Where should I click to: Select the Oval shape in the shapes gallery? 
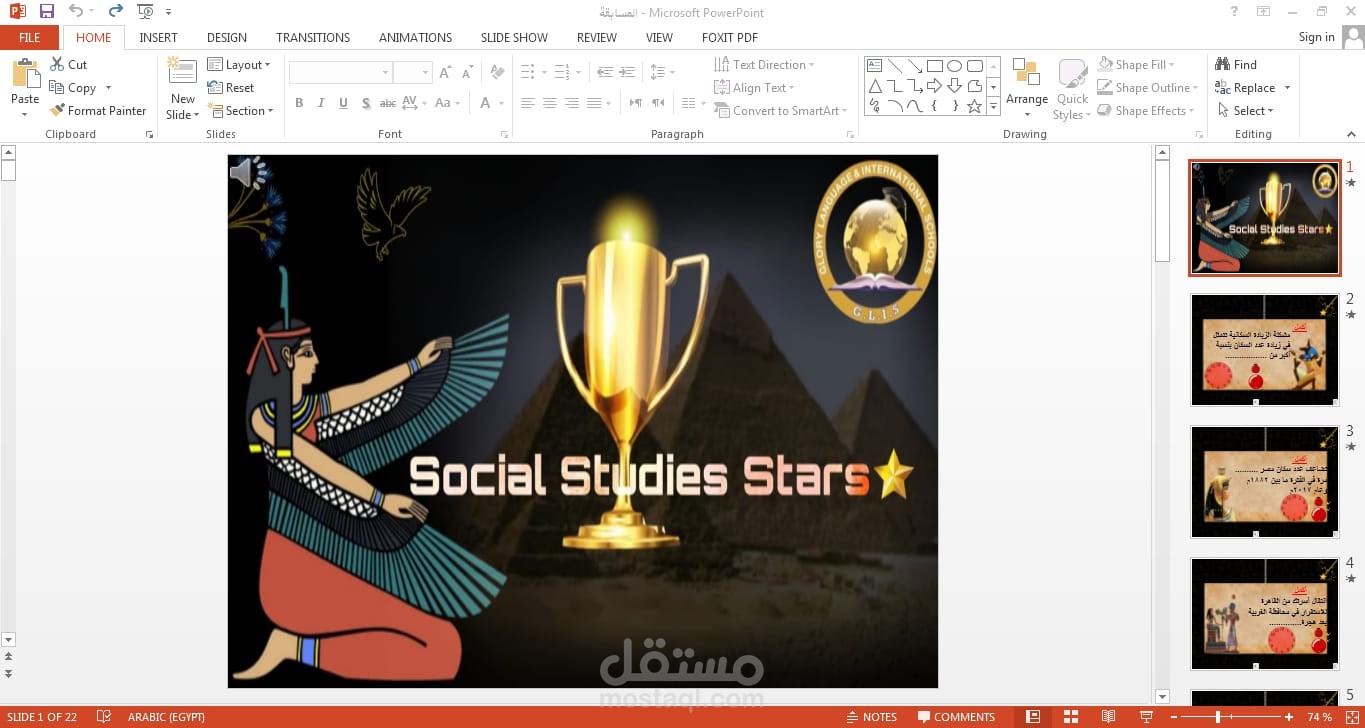tap(954, 66)
